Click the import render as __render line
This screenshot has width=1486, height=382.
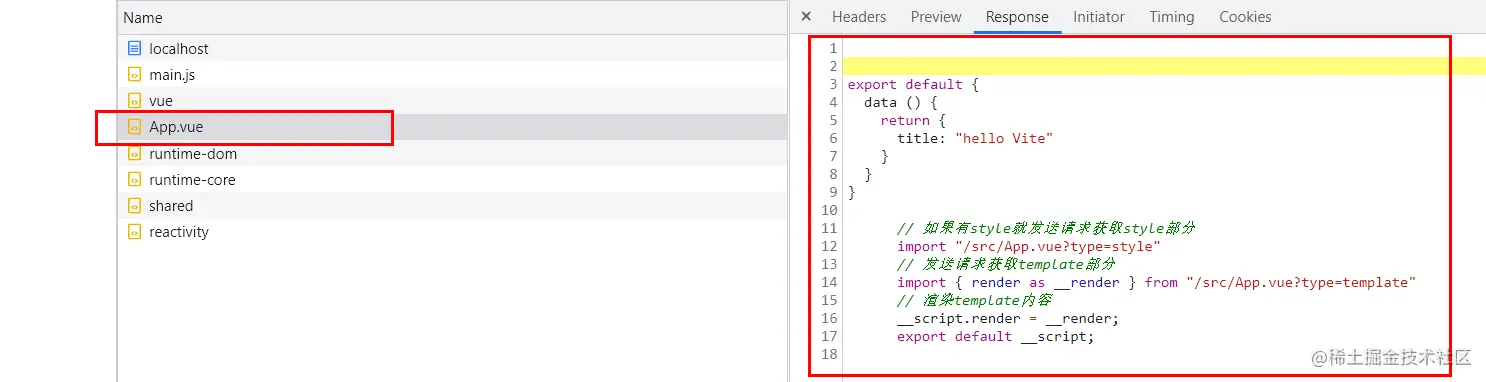(x=1157, y=283)
